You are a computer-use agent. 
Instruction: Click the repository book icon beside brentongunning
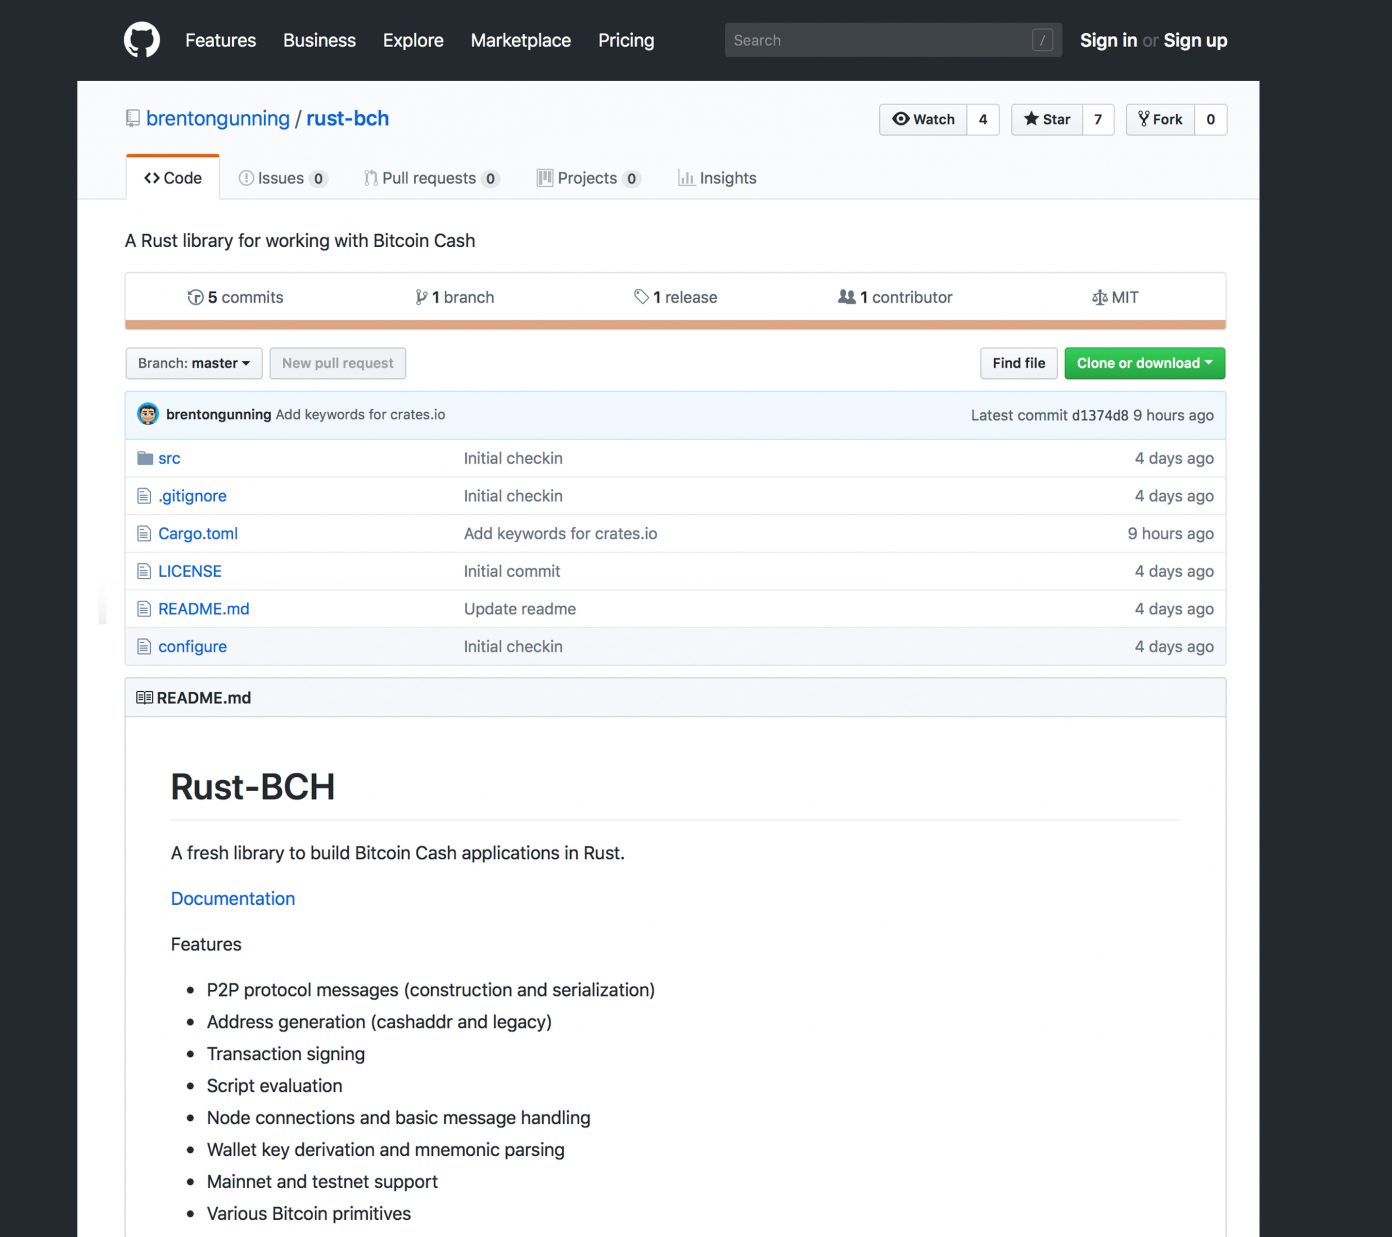click(133, 119)
